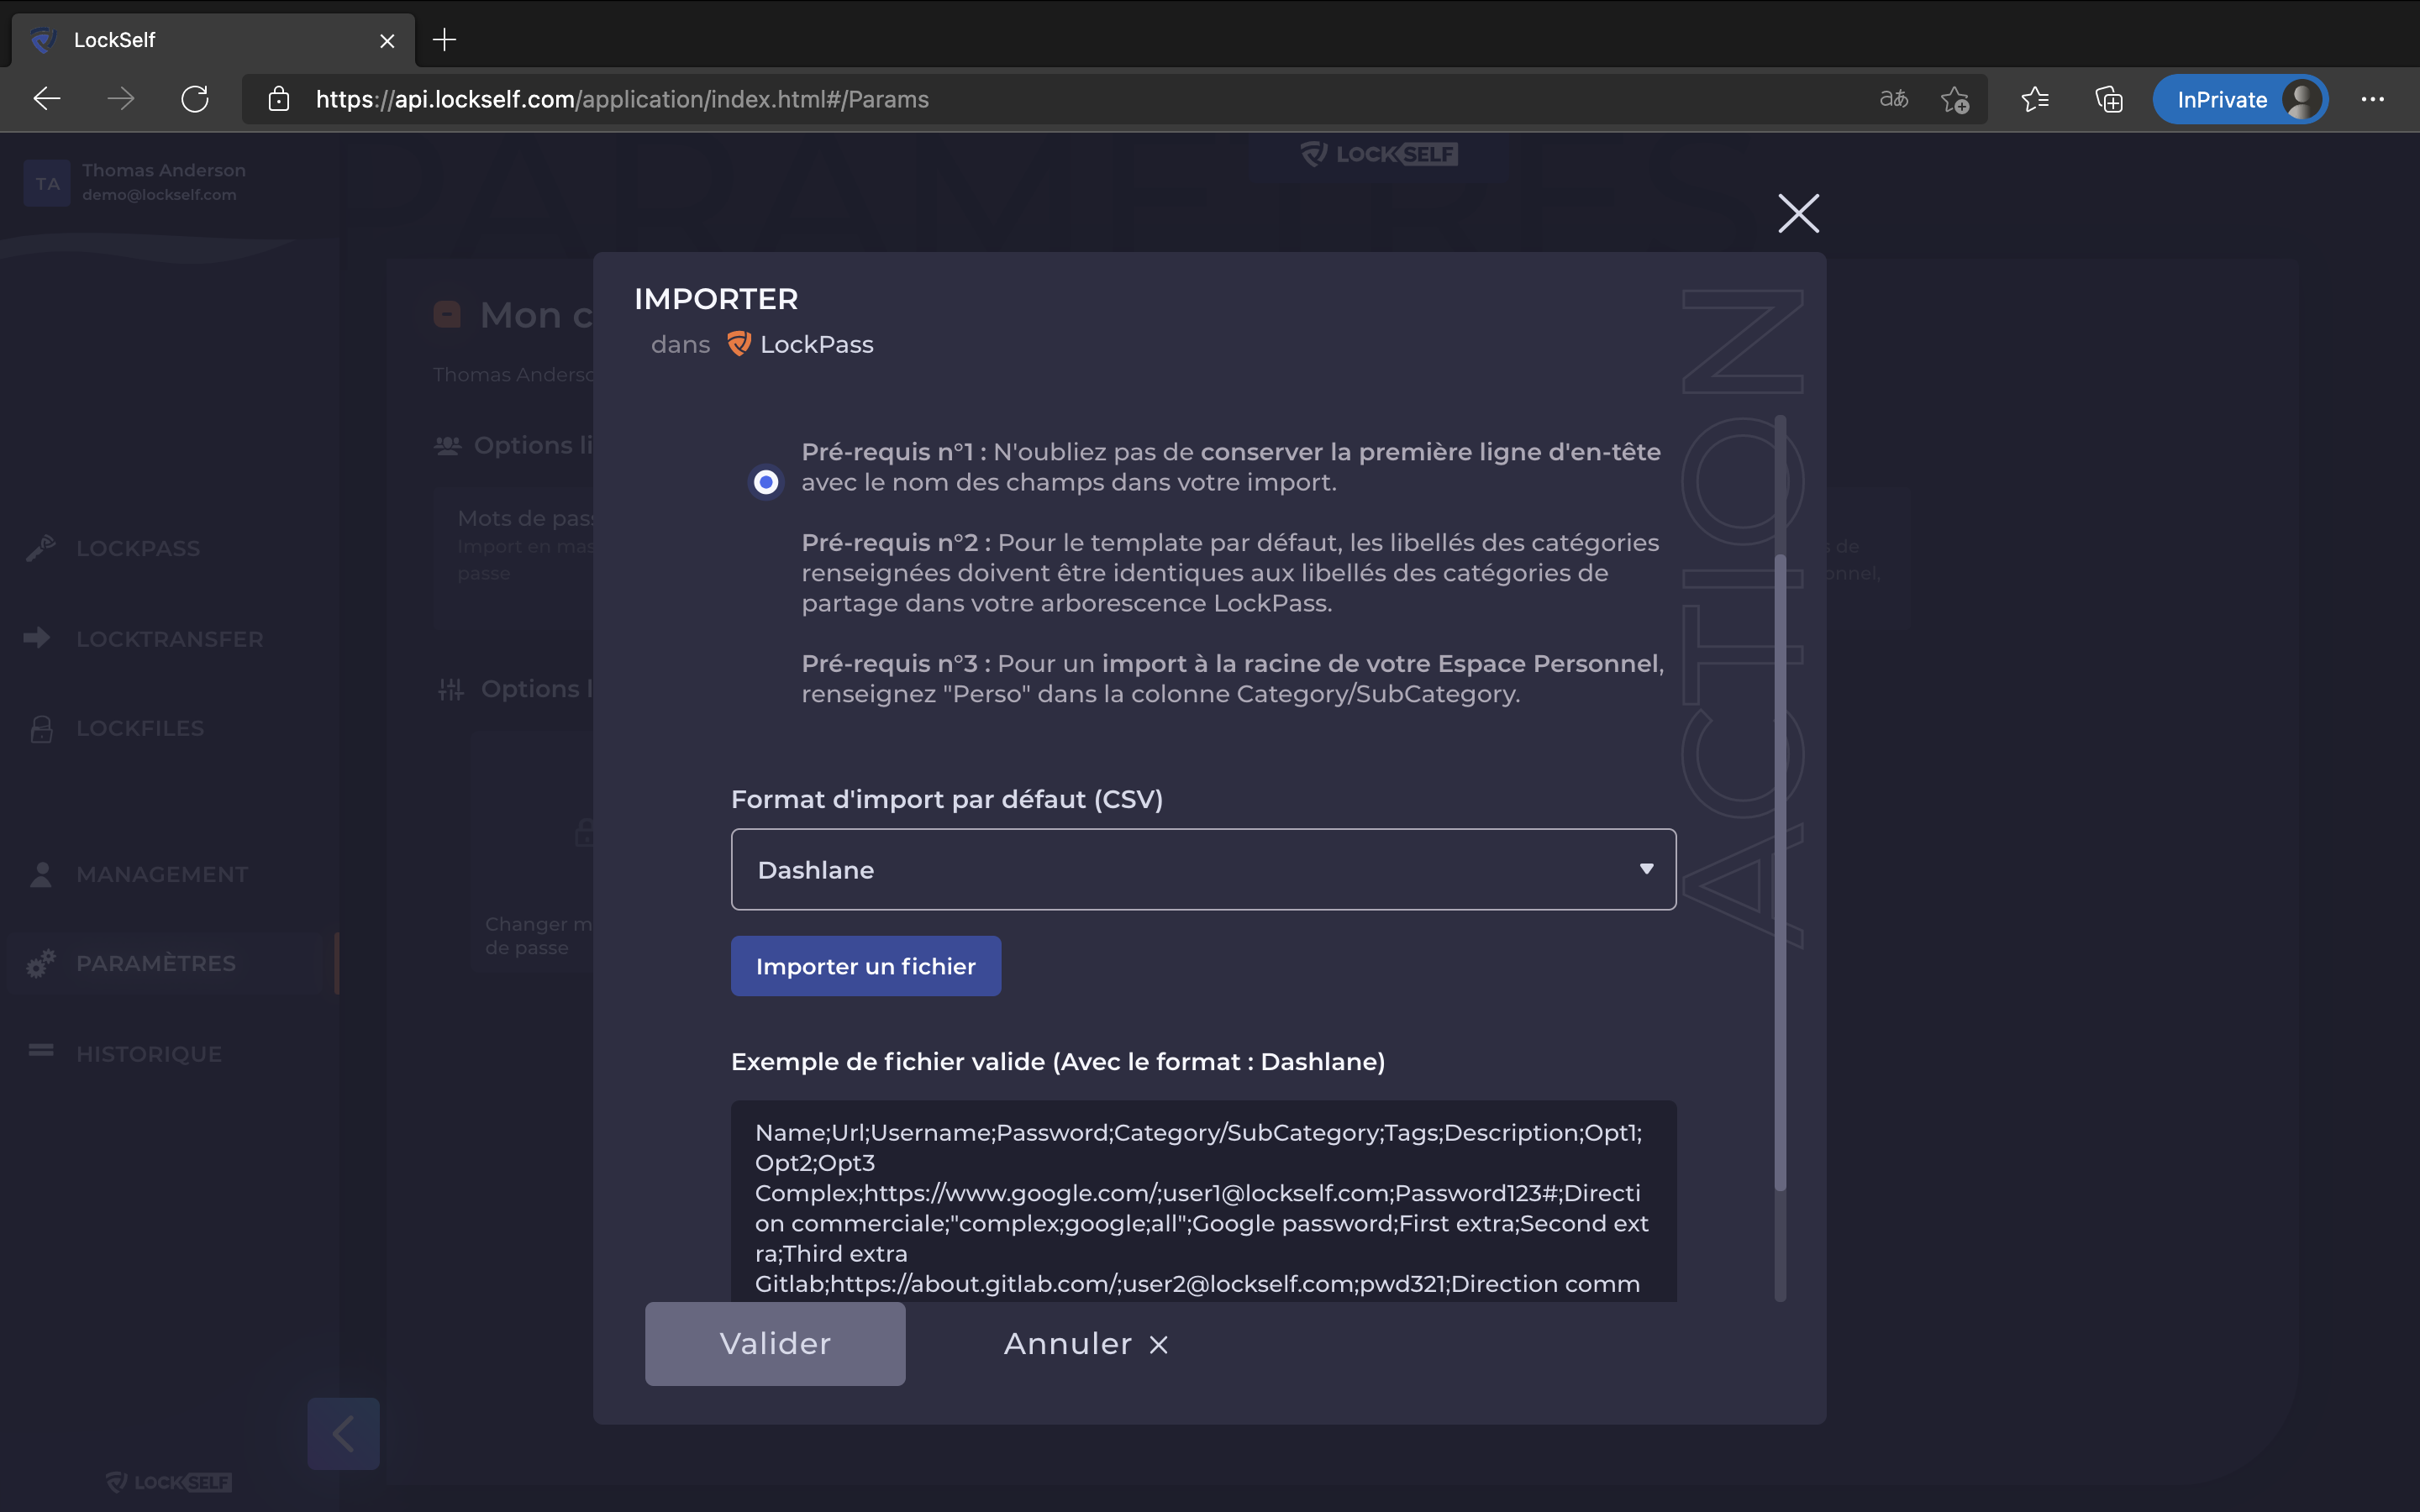Open LockTransfer in the sidebar

pyautogui.click(x=170, y=638)
